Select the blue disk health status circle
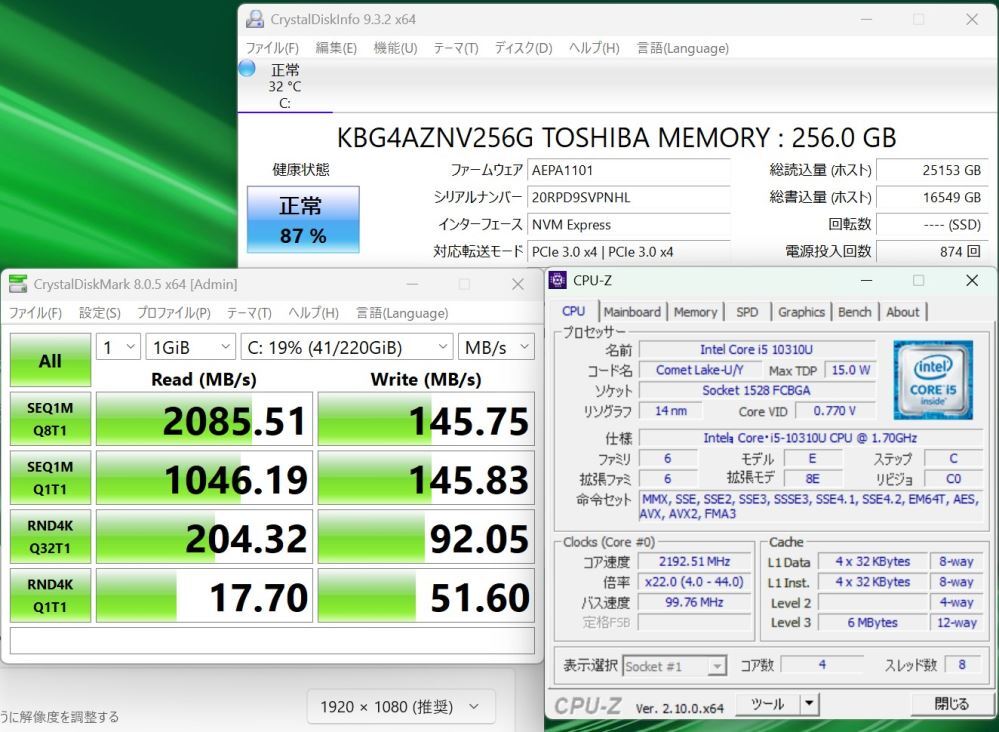The height and width of the screenshot is (732, 999). click(x=245, y=67)
